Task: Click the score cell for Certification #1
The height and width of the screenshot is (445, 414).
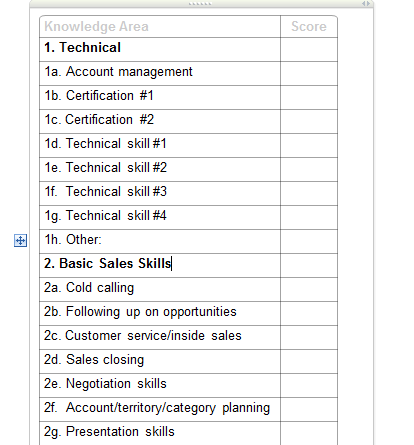Action: pyautogui.click(x=309, y=97)
